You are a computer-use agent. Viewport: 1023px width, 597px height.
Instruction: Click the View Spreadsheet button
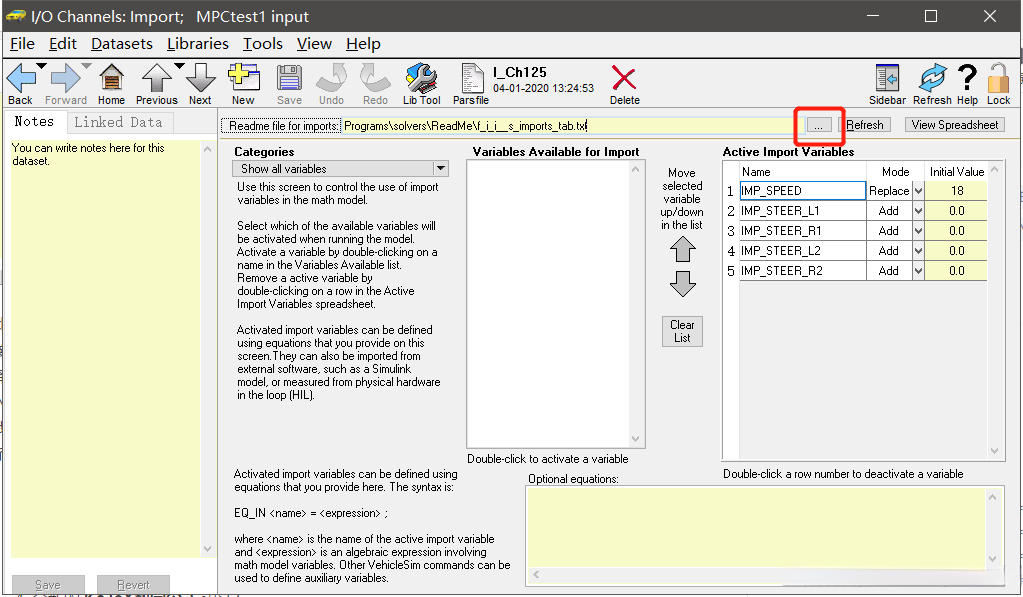point(954,125)
